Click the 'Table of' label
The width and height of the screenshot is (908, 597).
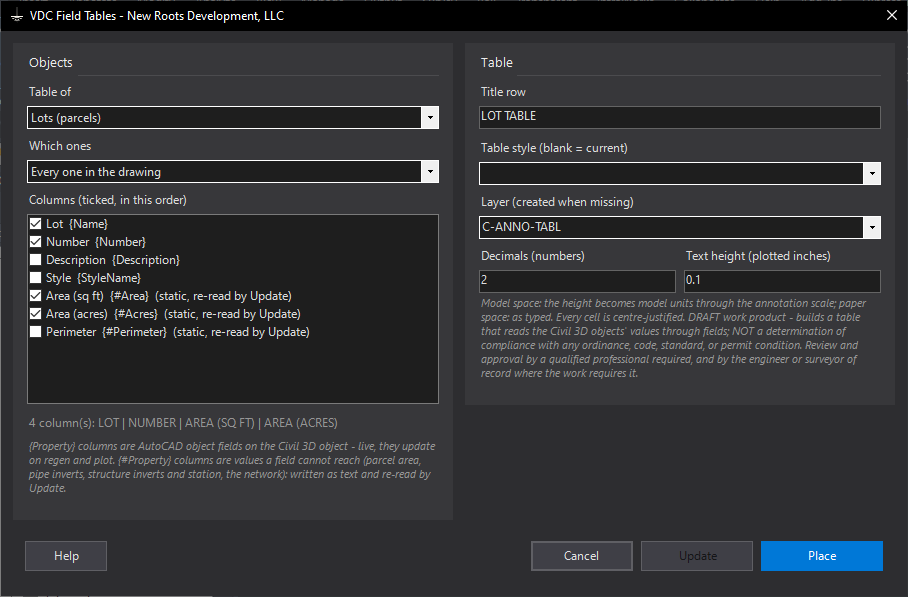50,92
